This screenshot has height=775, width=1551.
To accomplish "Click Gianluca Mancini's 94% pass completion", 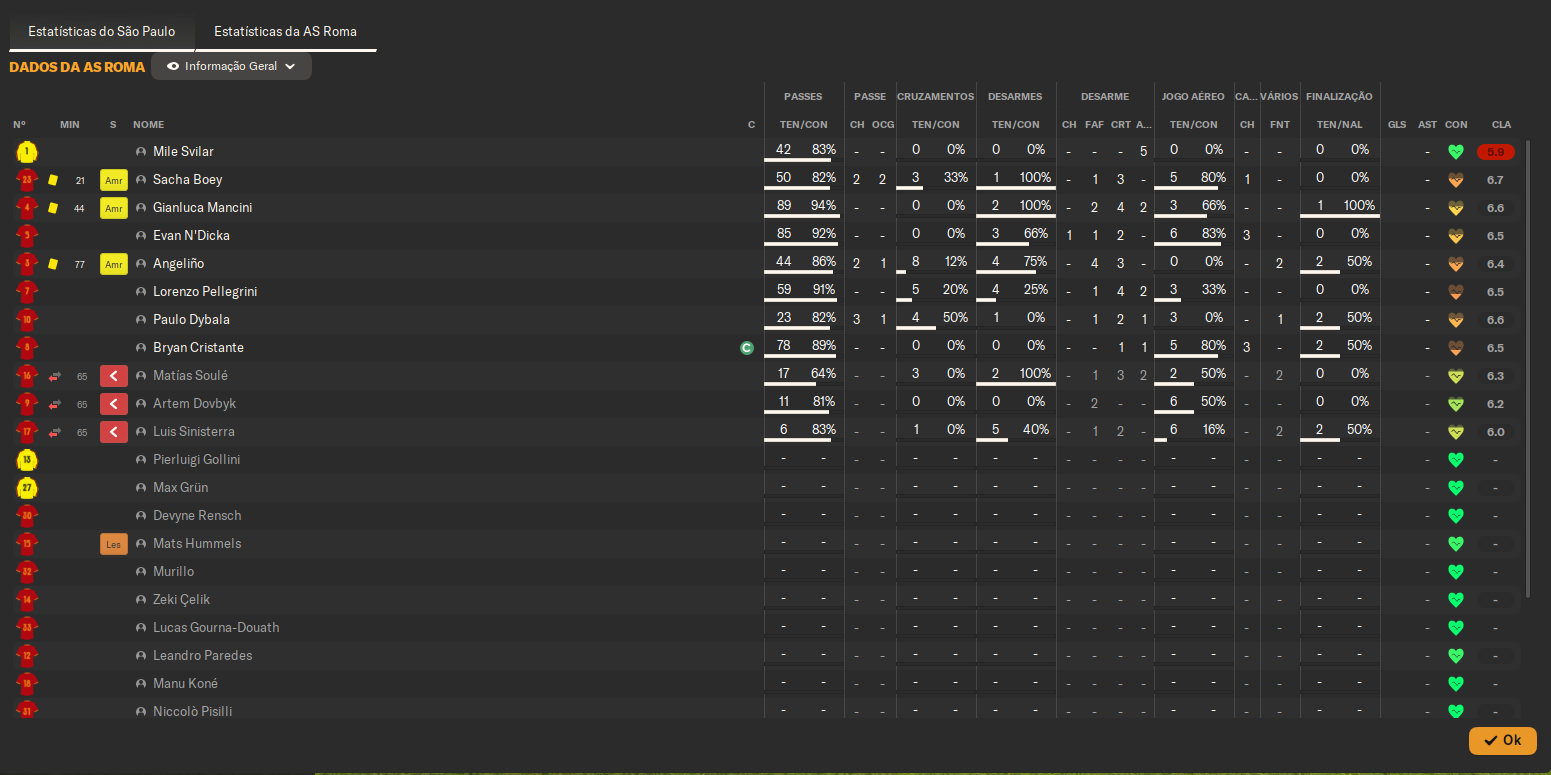I will 823,206.
